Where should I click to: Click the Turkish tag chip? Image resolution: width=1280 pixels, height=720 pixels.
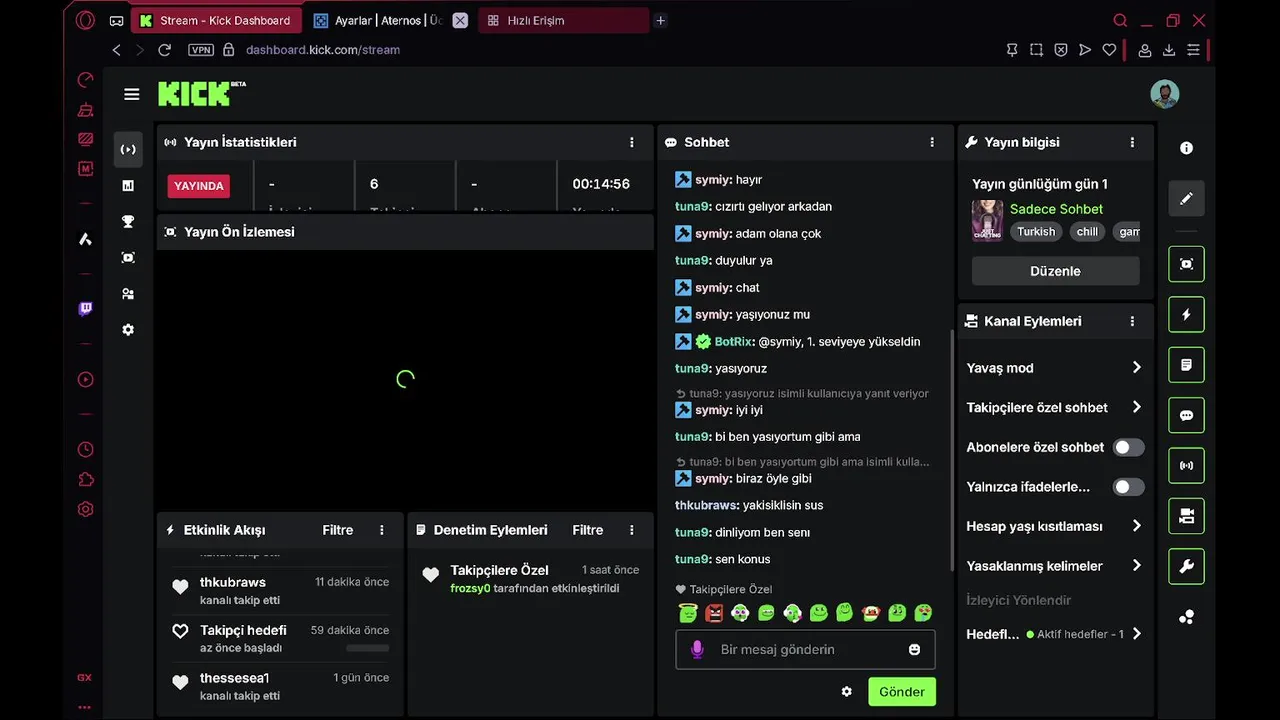point(1036,231)
